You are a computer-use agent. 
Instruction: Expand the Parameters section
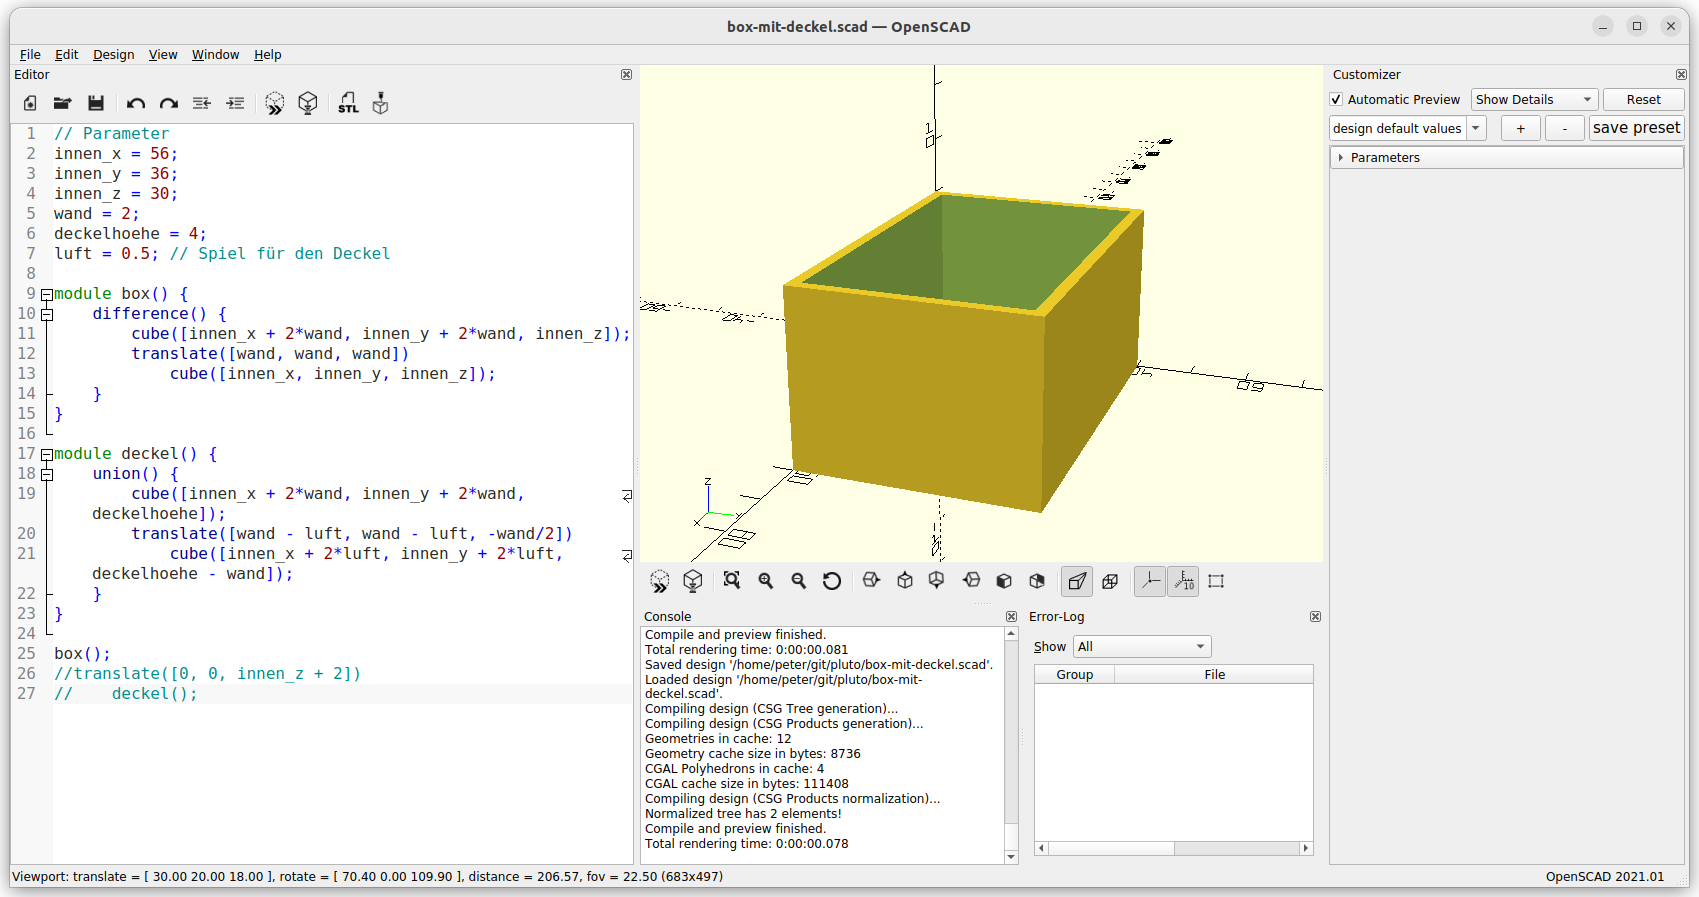[1340, 158]
